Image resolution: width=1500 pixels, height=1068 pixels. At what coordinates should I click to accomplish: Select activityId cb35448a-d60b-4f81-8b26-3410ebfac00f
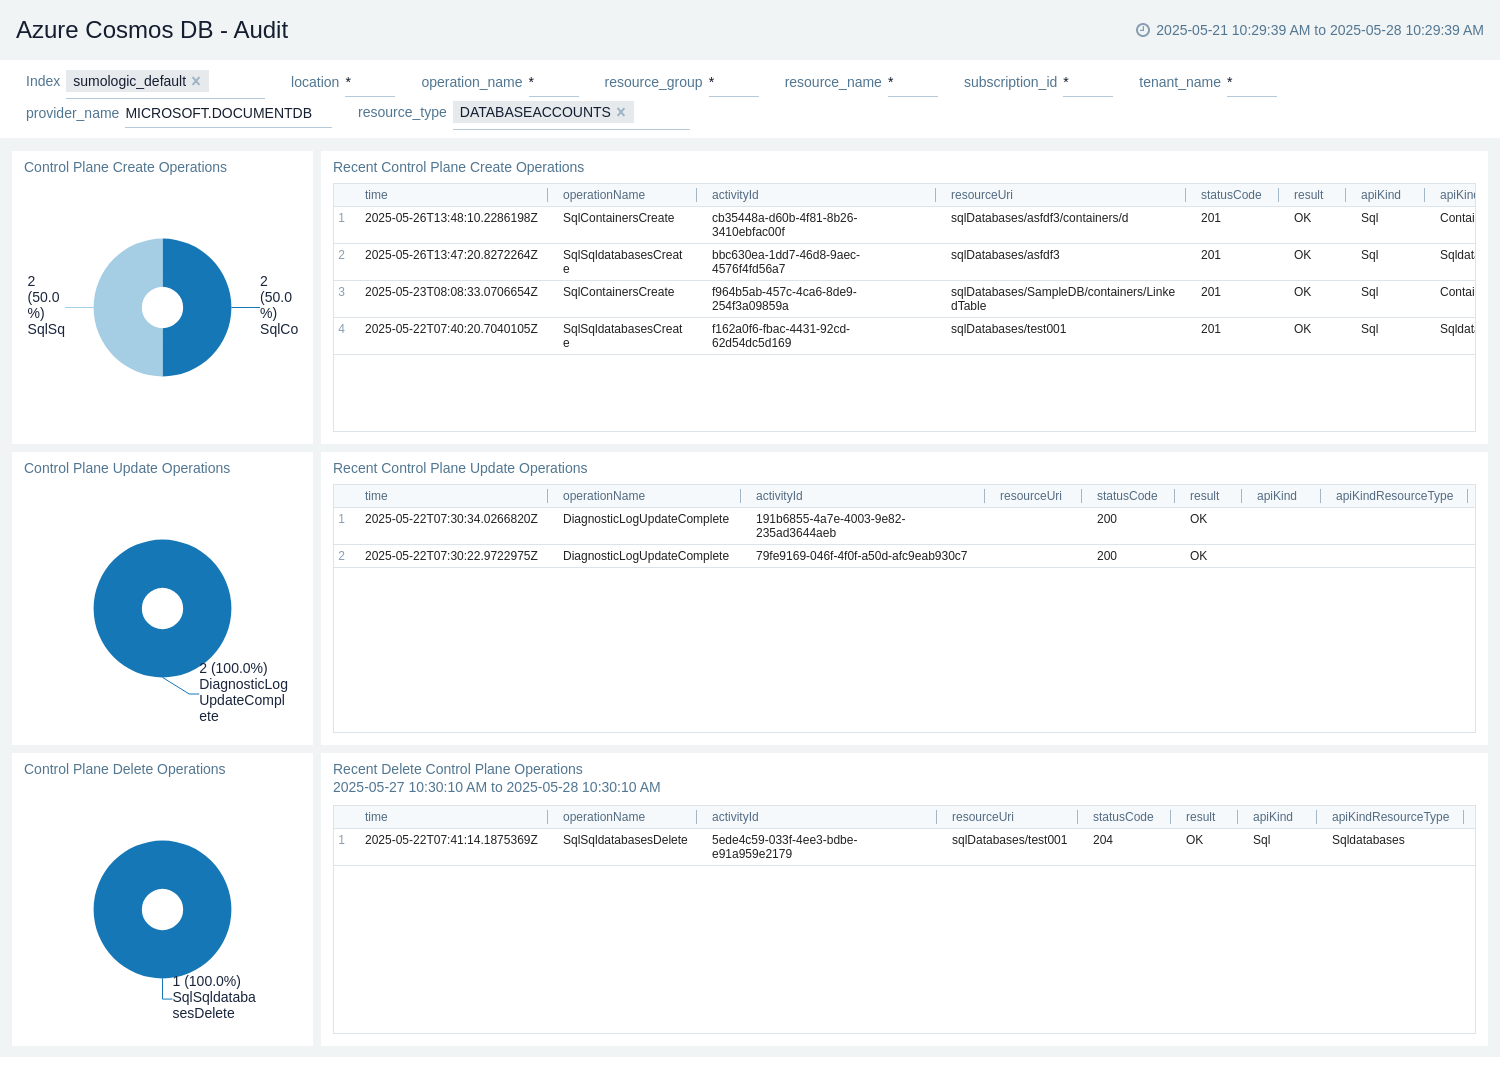pyautogui.click(x=784, y=225)
